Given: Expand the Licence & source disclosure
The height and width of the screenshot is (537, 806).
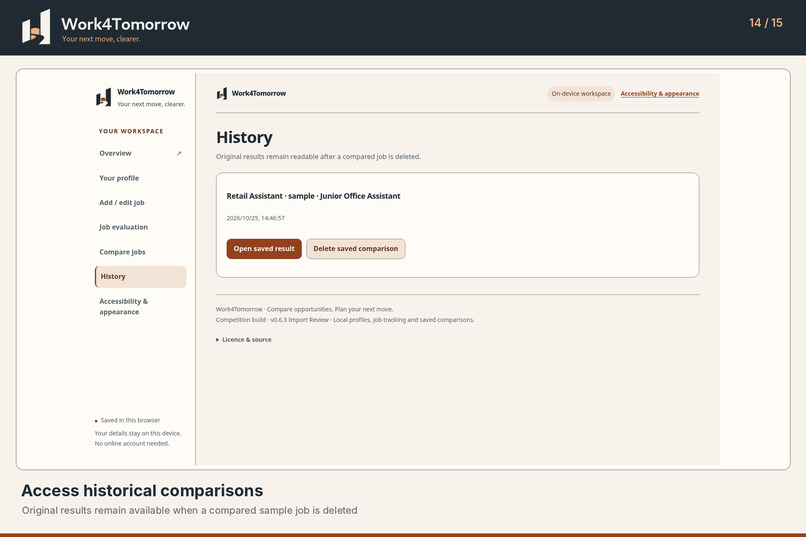Looking at the screenshot, I should click(244, 340).
